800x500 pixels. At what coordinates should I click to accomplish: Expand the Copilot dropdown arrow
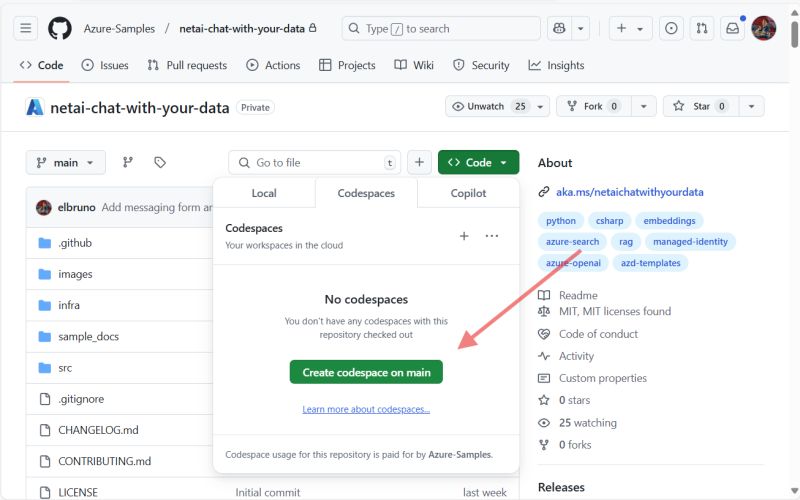[x=581, y=29]
